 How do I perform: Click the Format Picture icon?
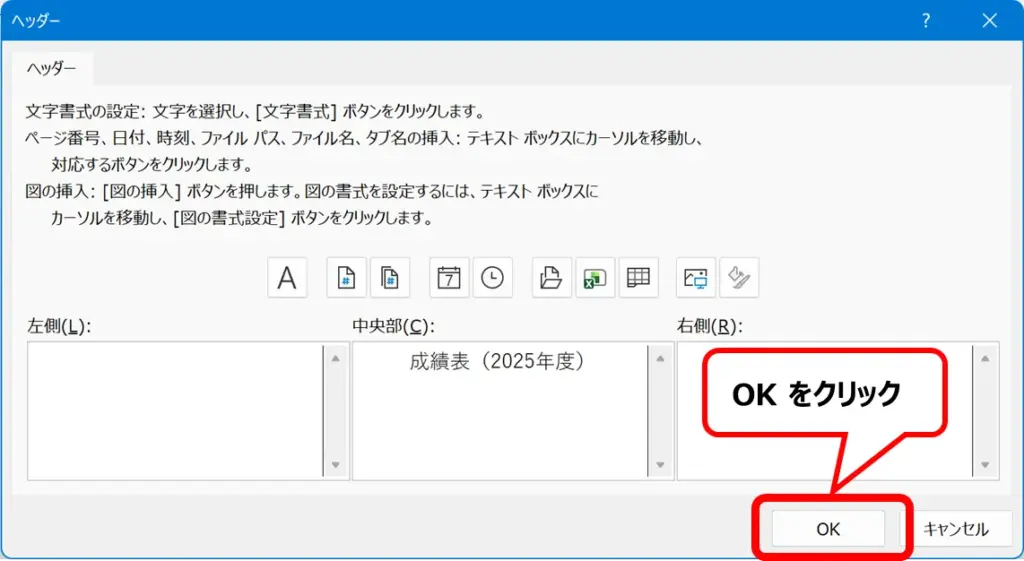[x=739, y=278]
